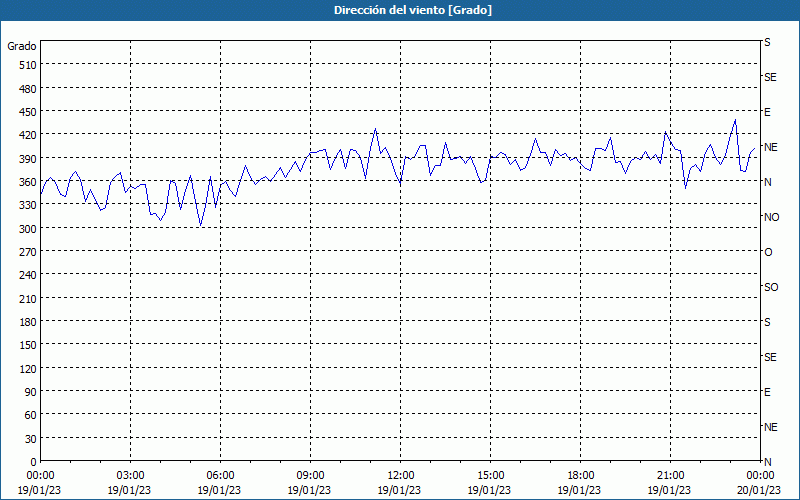This screenshot has height=500, width=800.
Task: Click the 15:00 time label
Action: pyautogui.click(x=490, y=476)
